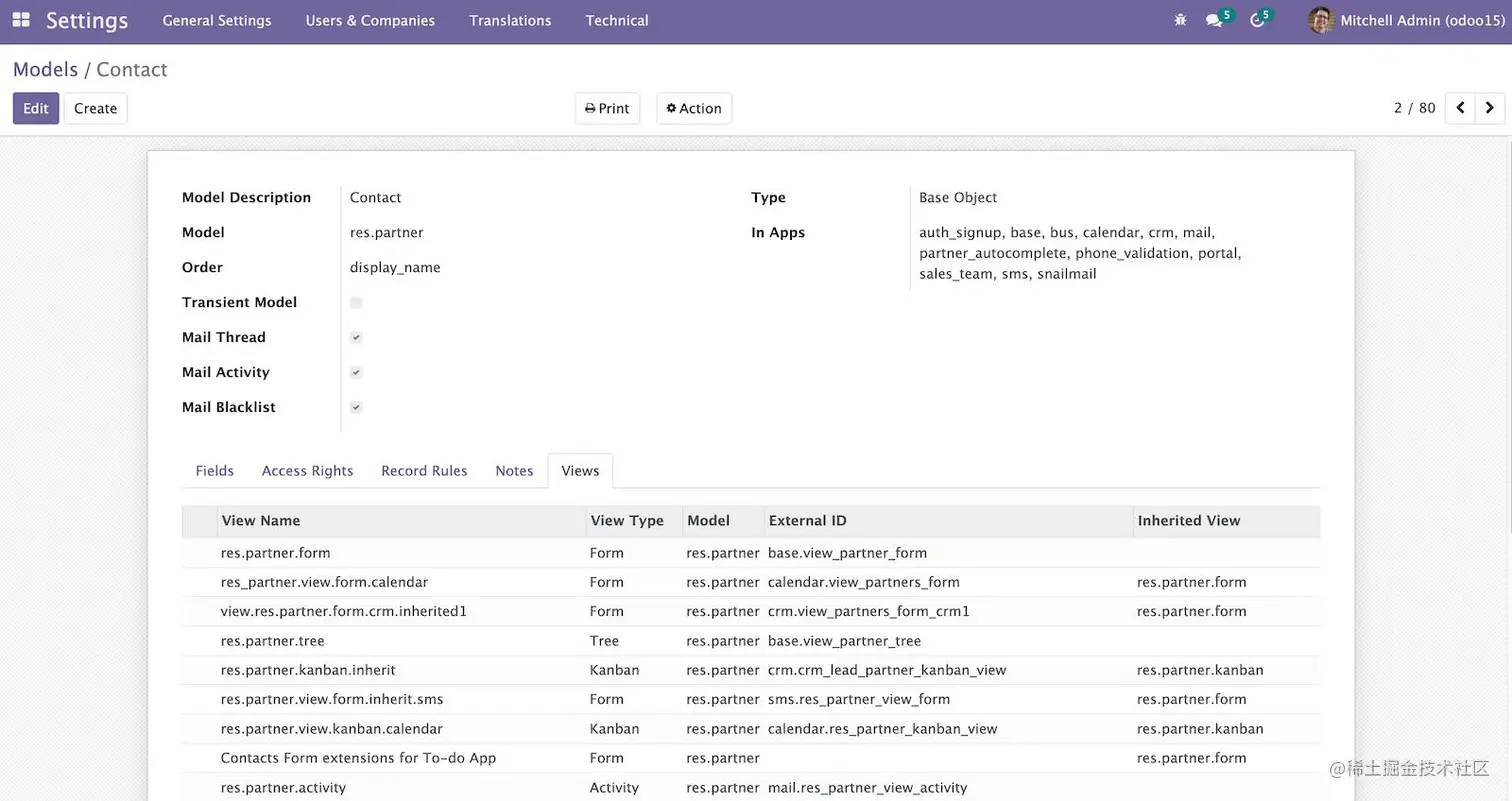The width and height of the screenshot is (1512, 801).
Task: Click Mitchell Admin avatar picture
Action: click(1321, 20)
